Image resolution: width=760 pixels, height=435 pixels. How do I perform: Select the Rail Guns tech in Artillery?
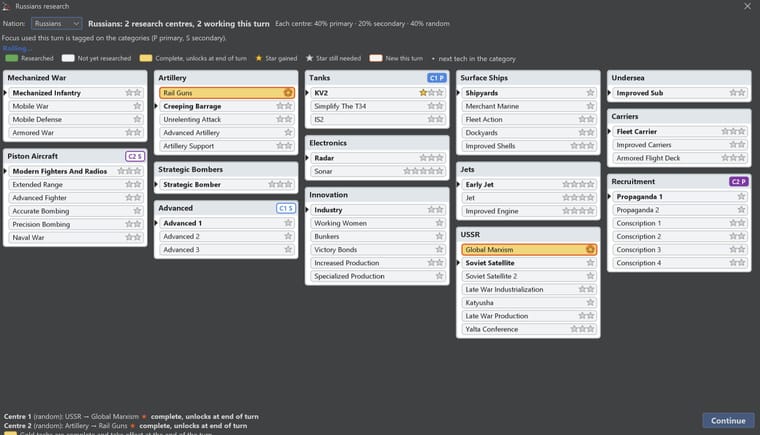pyautogui.click(x=226, y=93)
